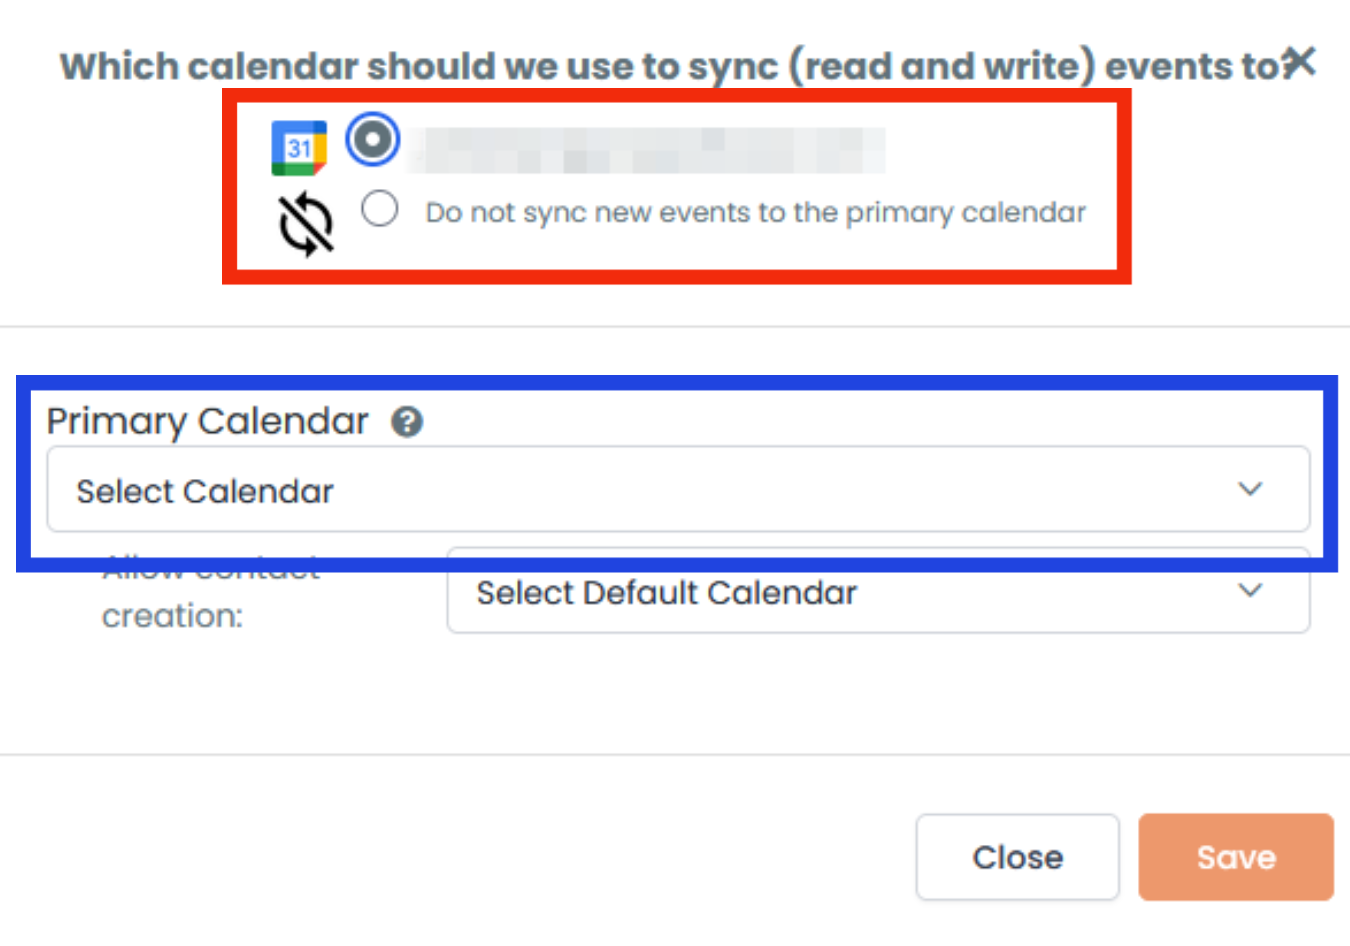1350x946 pixels.
Task: Choose the "Do not sync new events" radio option
Action: click(x=380, y=209)
